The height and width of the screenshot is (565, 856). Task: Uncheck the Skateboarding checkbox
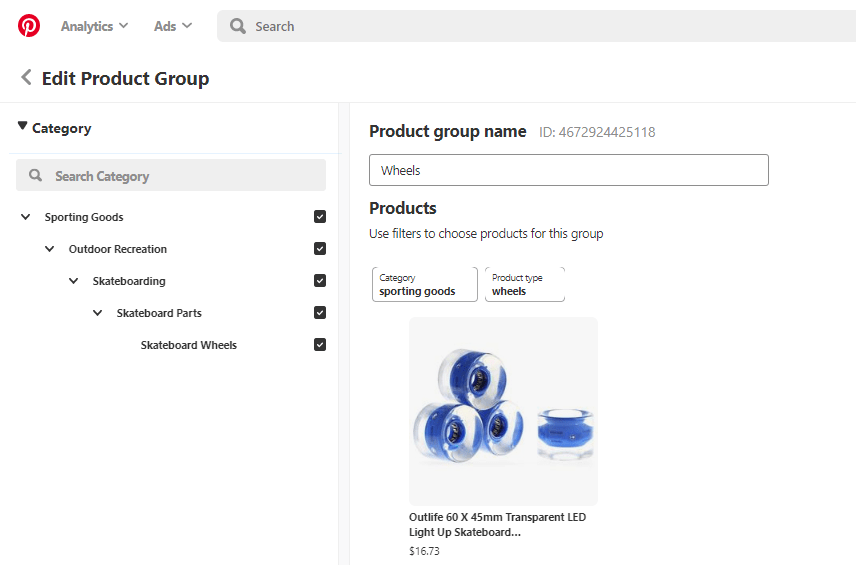tap(320, 281)
